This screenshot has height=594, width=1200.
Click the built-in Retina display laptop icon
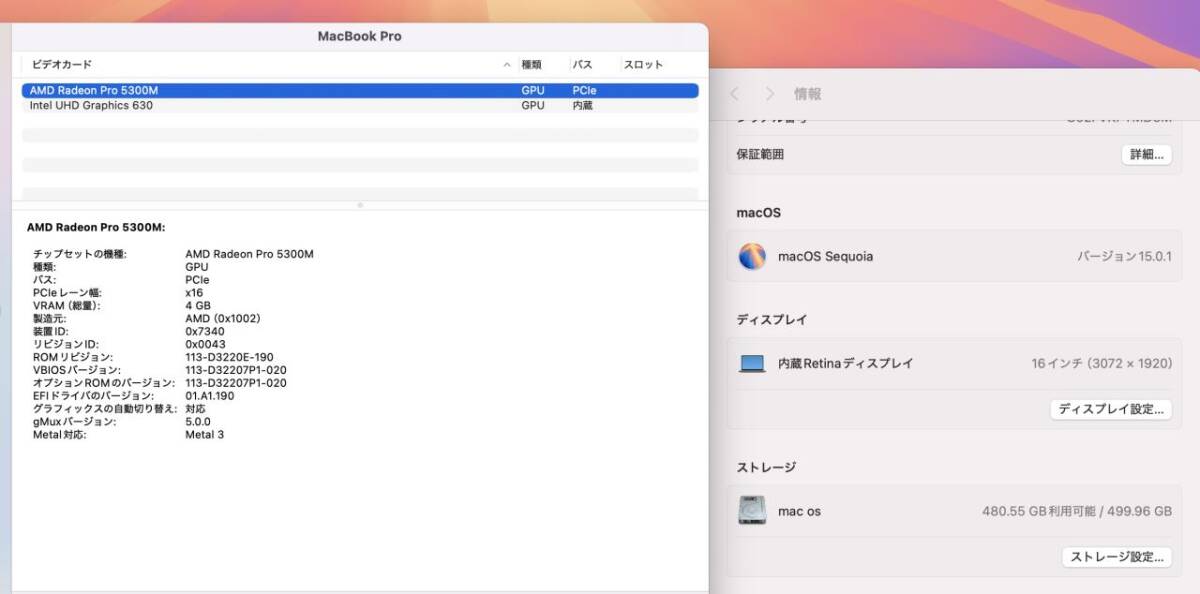pyautogui.click(x=752, y=364)
